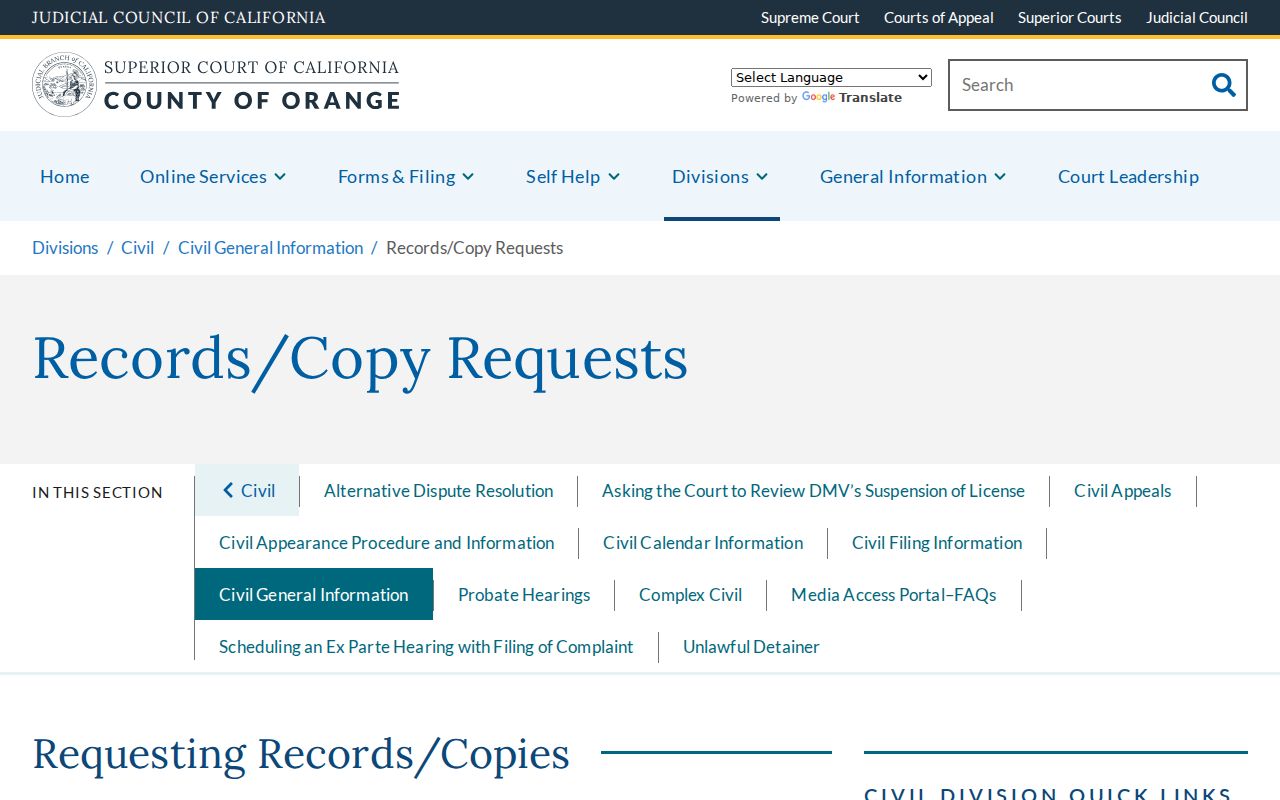The height and width of the screenshot is (800, 1280).
Task: Expand the Self Help menu
Action: pos(573,176)
